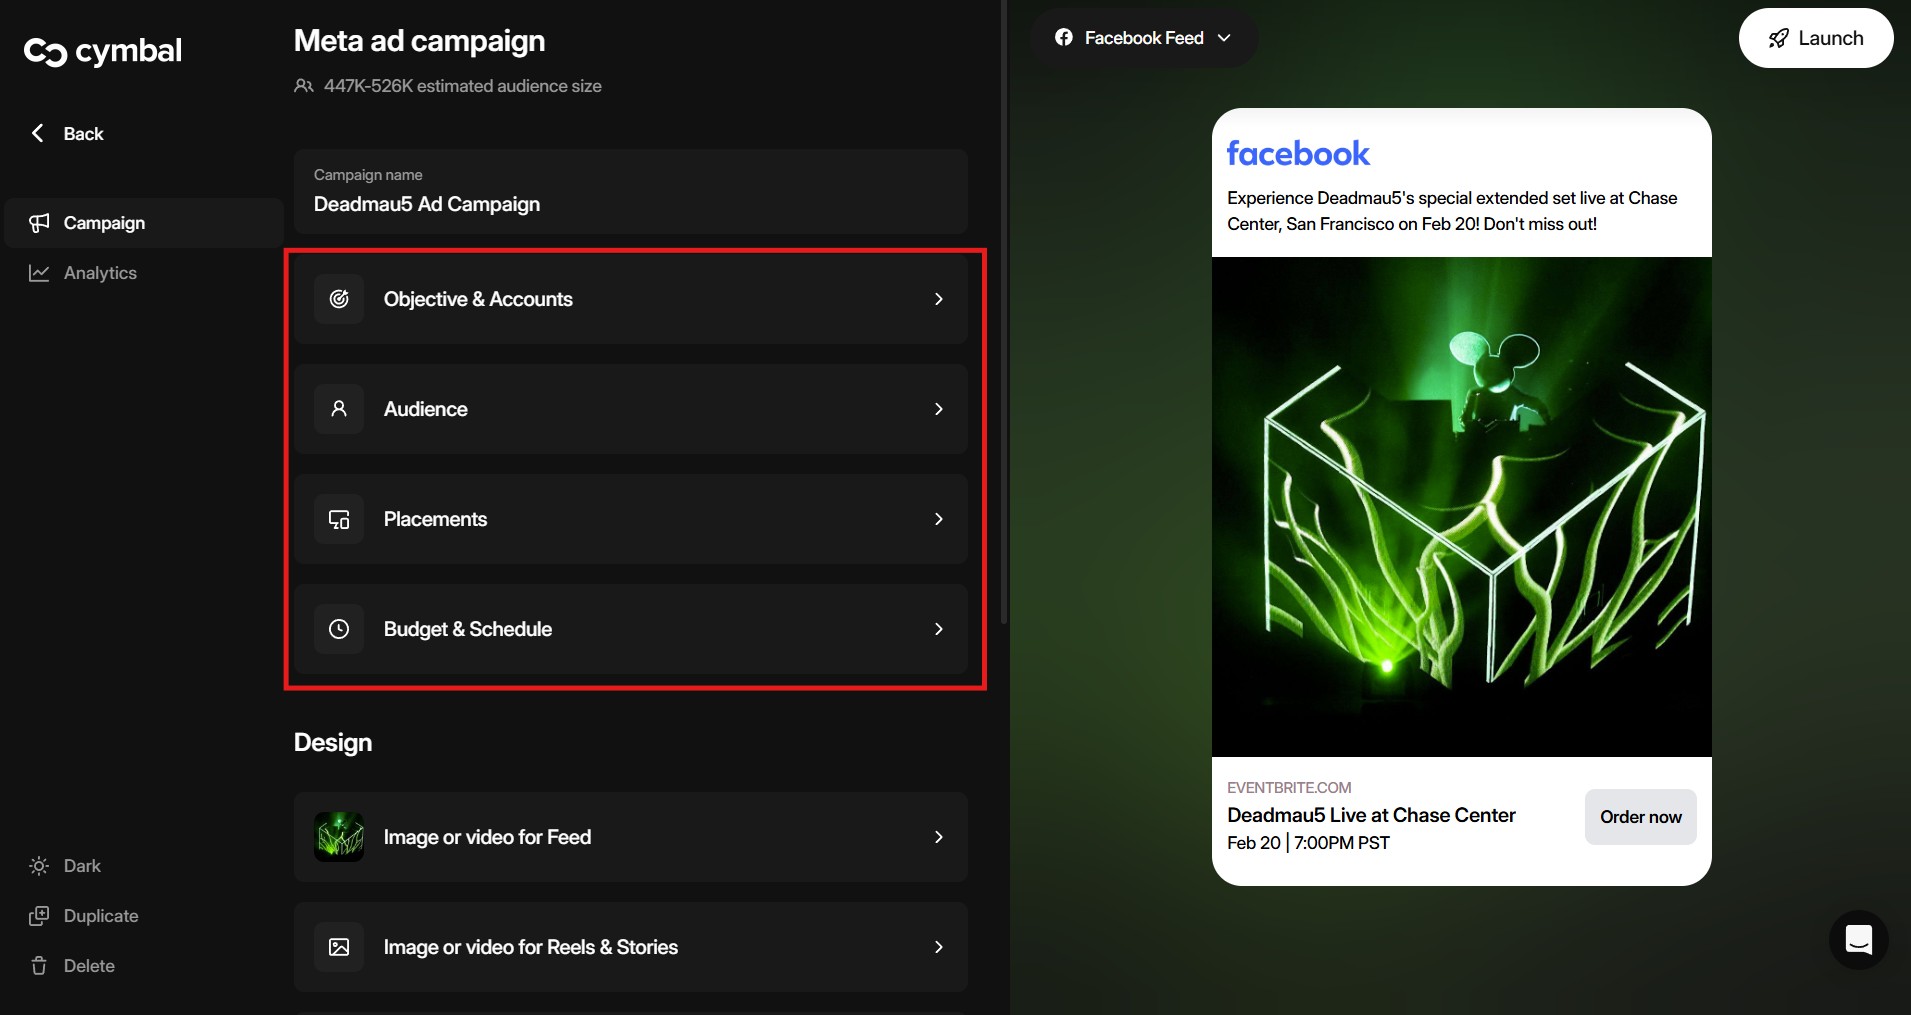Click the Order now button in preview
The image size is (1911, 1015).
click(x=1640, y=817)
